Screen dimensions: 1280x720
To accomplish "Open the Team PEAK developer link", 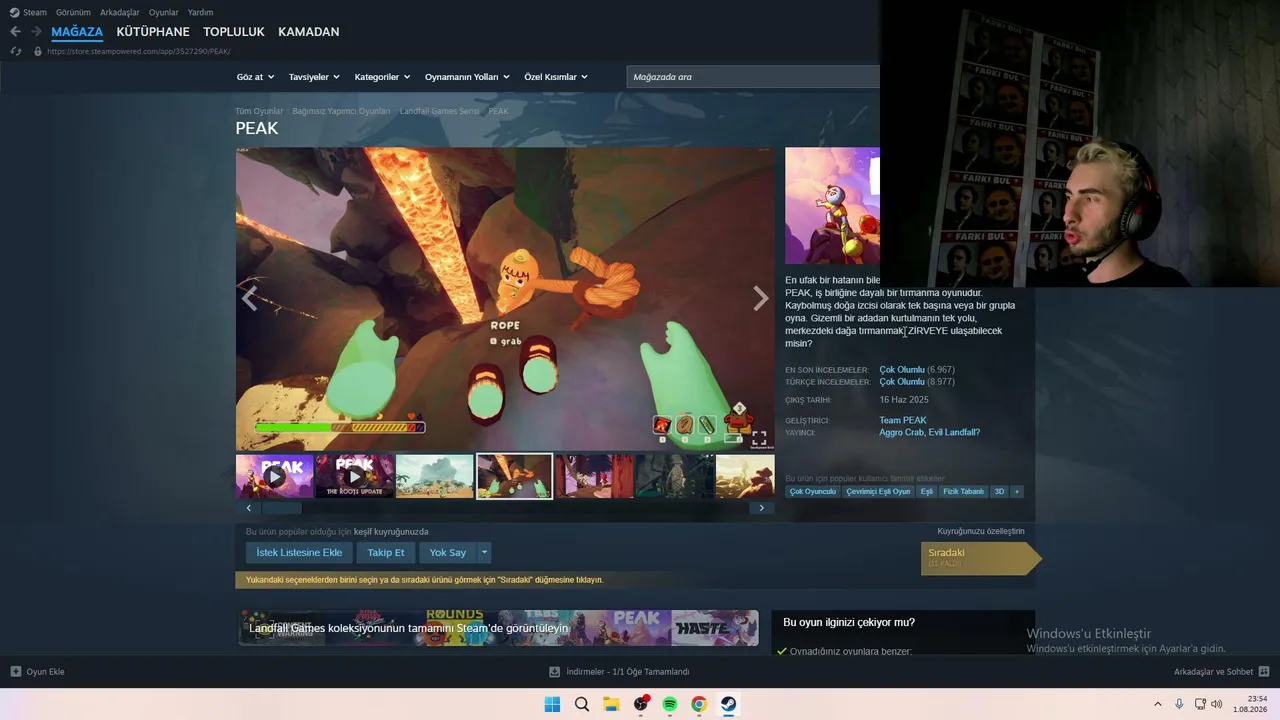I will [903, 421].
